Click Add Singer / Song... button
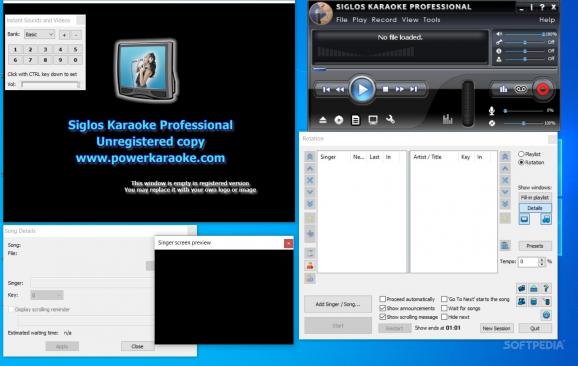The image size is (578, 366). tap(338, 304)
